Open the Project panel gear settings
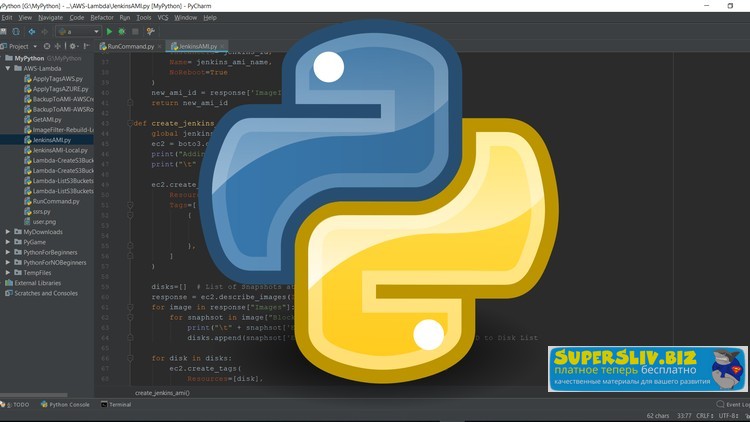Image resolution: width=750 pixels, height=422 pixels. point(73,46)
